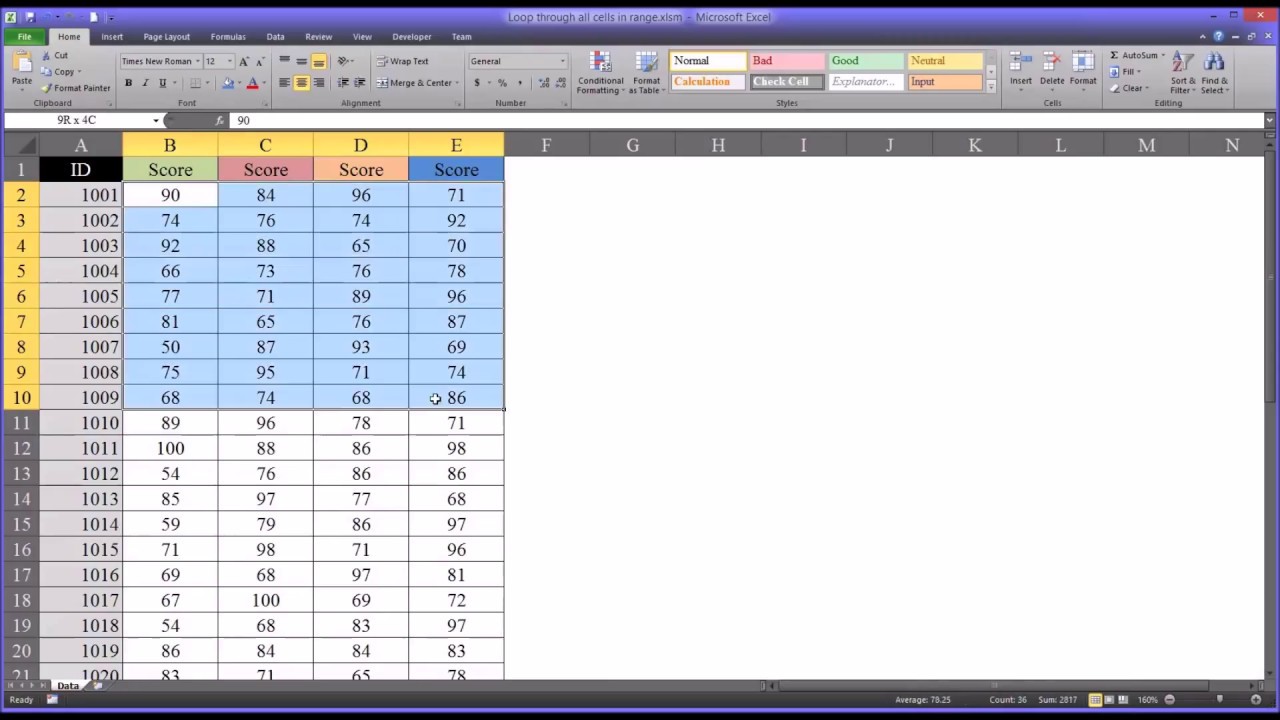The width and height of the screenshot is (1280, 720).
Task: Apply the Percent style format
Action: click(502, 83)
